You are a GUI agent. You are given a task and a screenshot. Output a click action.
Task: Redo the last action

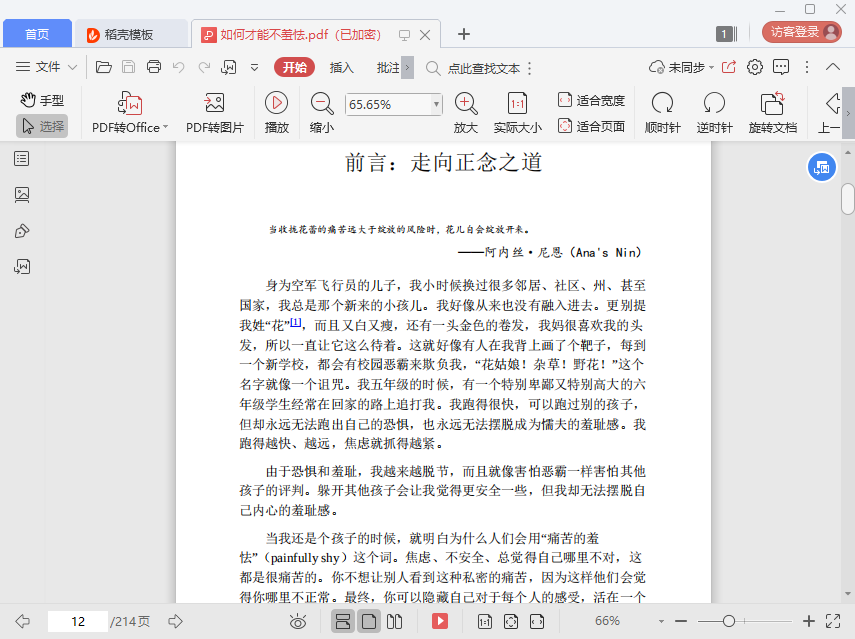[x=204, y=67]
